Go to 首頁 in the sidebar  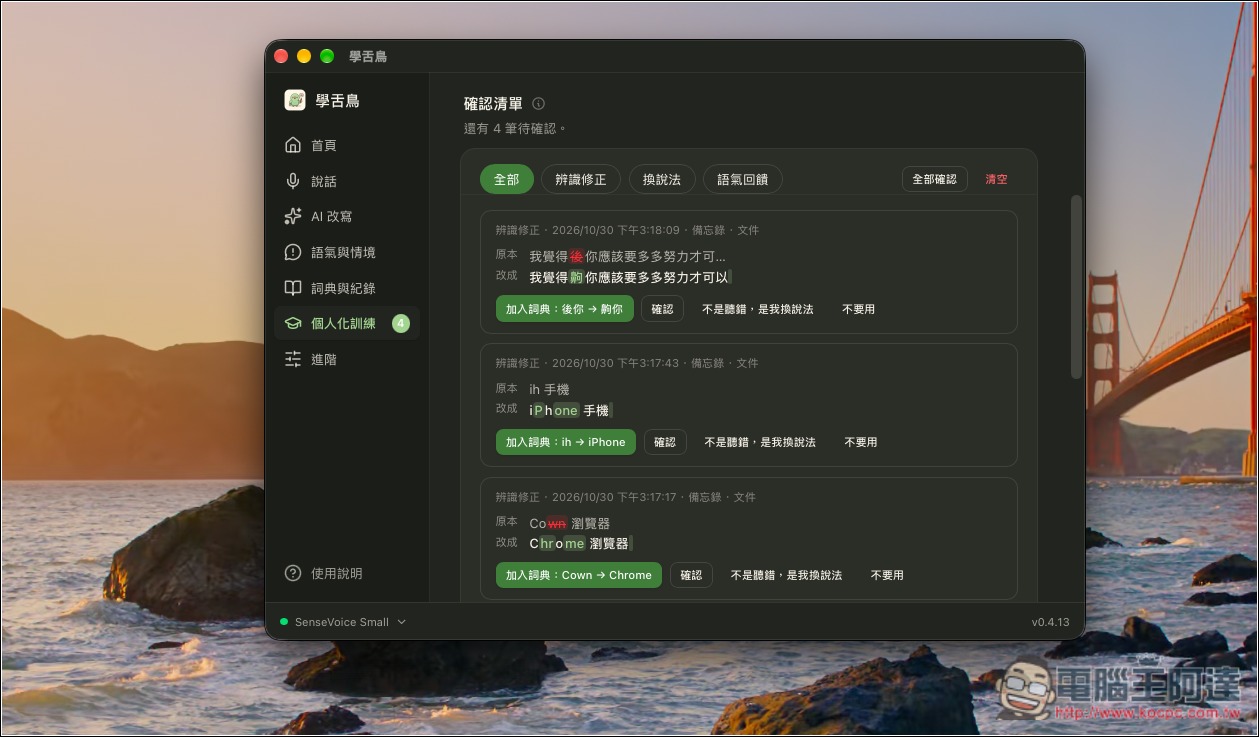point(346,145)
